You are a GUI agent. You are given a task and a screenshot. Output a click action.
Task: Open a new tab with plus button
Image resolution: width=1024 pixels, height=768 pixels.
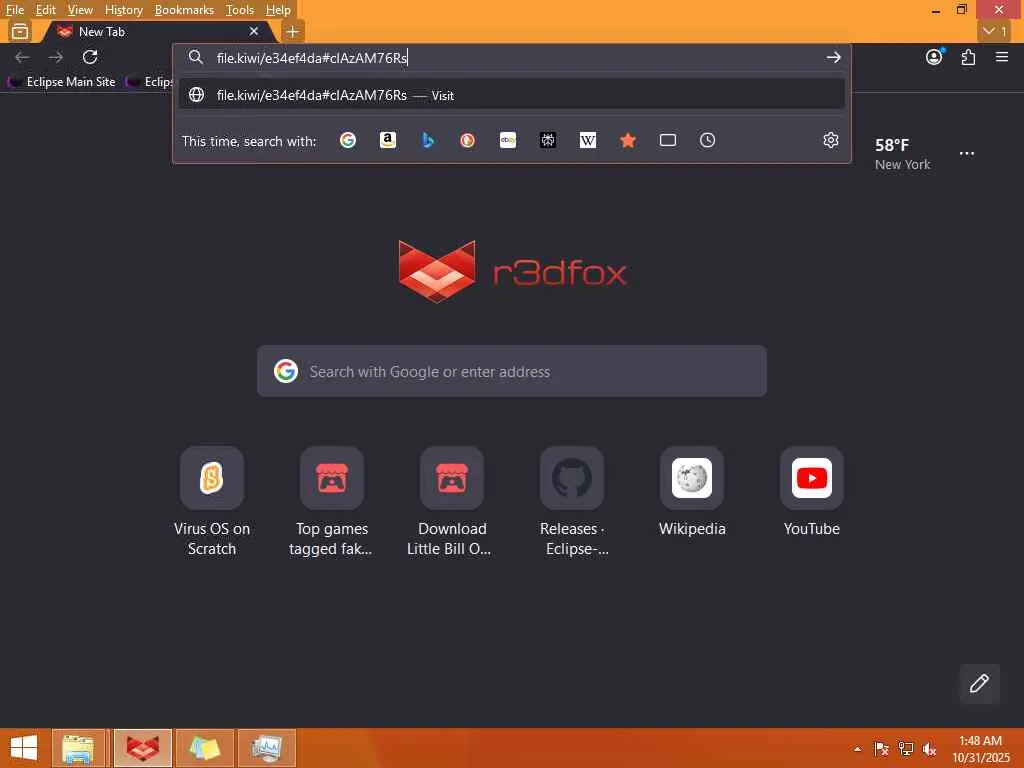pos(293,31)
